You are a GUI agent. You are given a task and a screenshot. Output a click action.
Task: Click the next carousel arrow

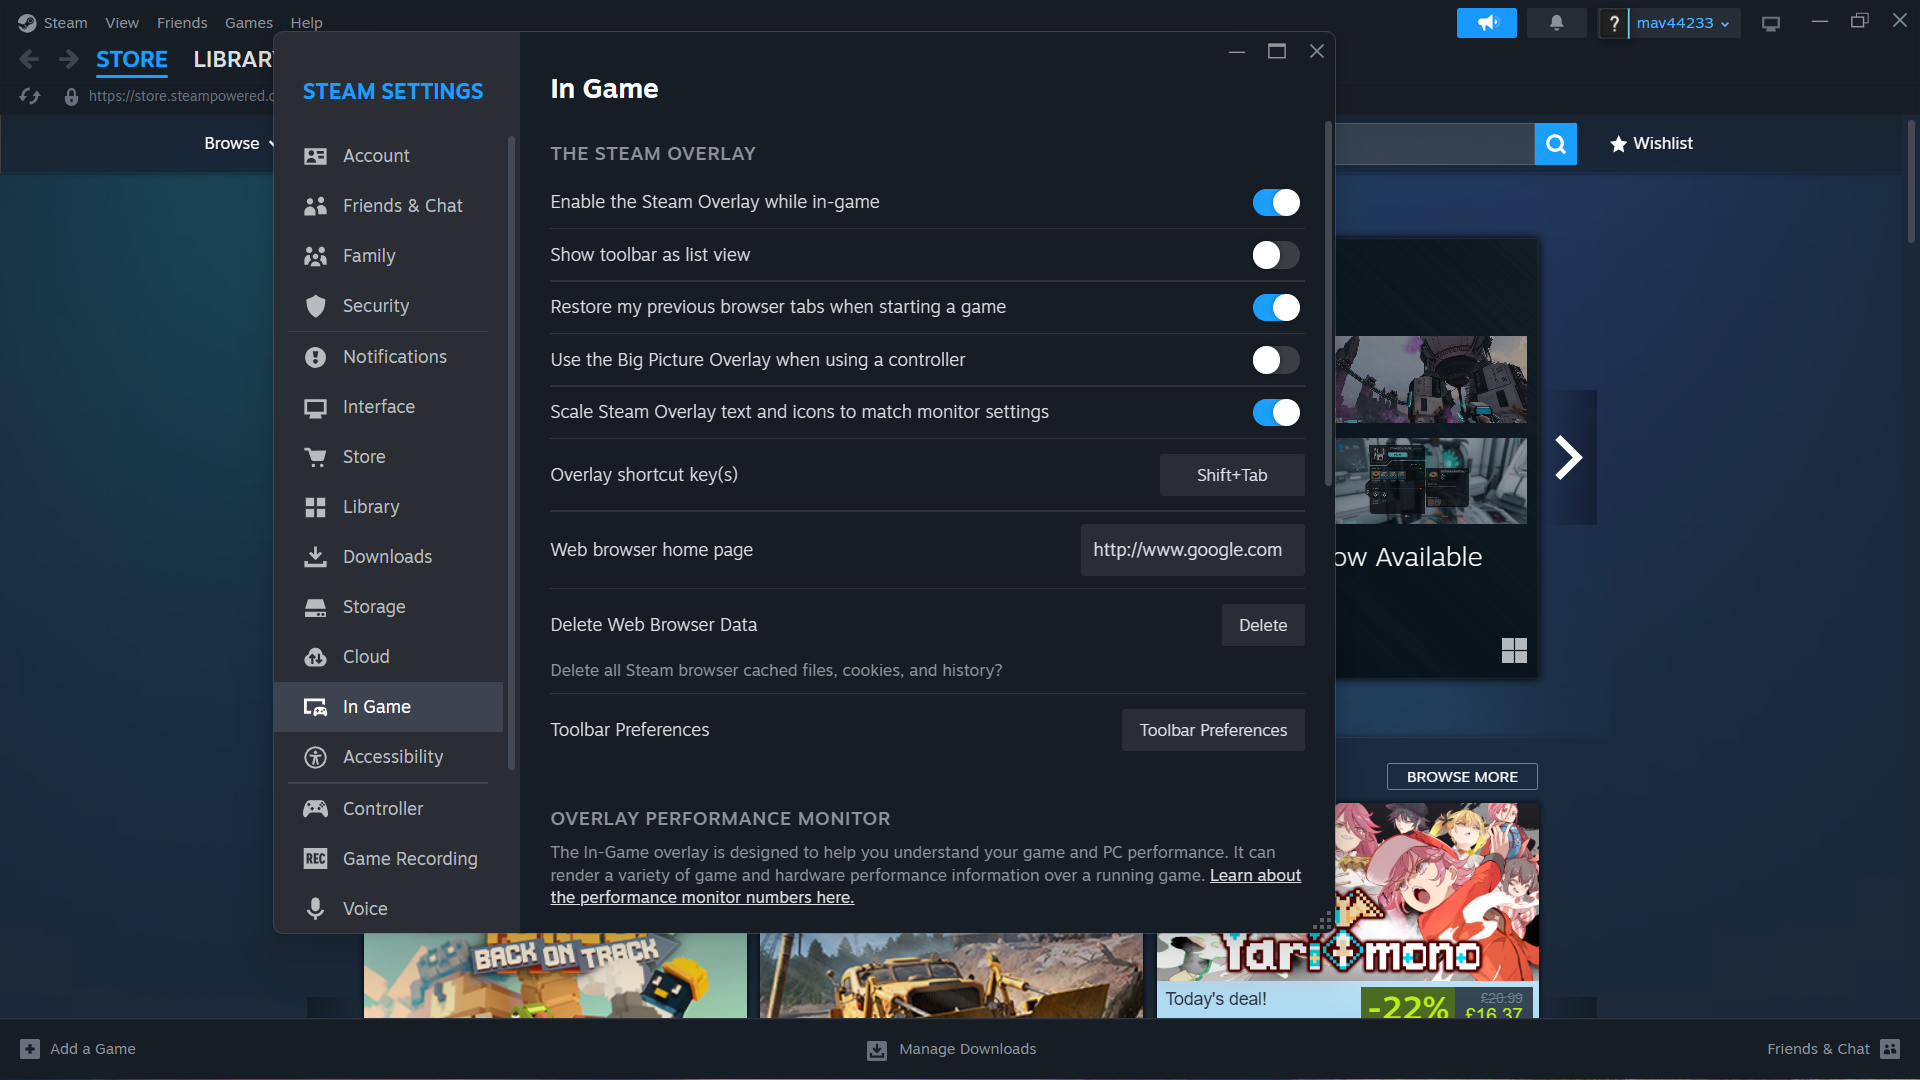pos(1568,457)
